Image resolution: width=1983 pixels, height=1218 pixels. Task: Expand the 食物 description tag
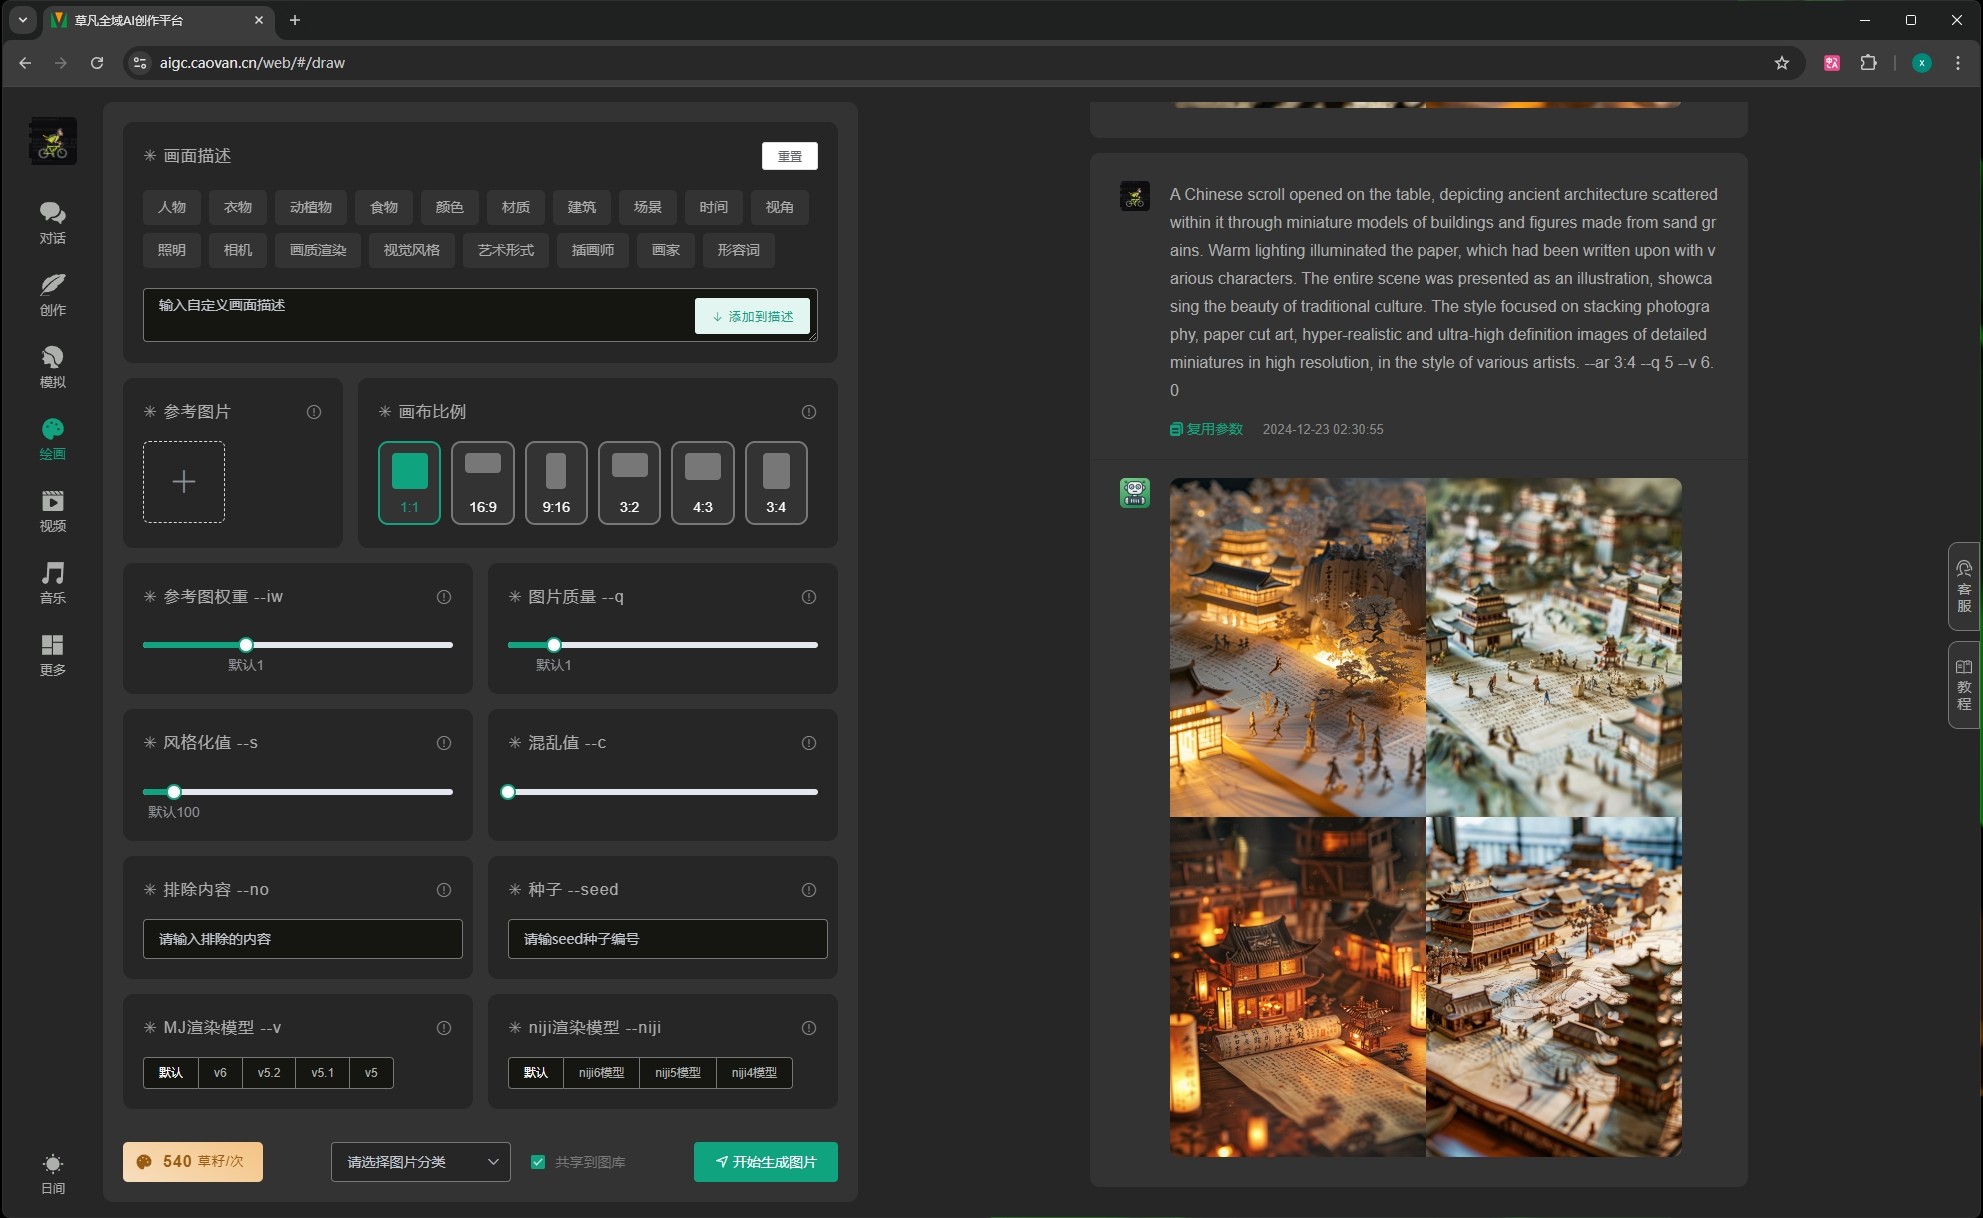tap(384, 207)
